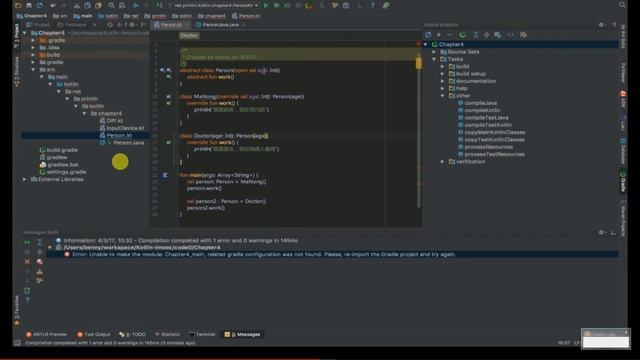Expand the verification task group
The height and width of the screenshot is (360, 640).
tap(443, 162)
